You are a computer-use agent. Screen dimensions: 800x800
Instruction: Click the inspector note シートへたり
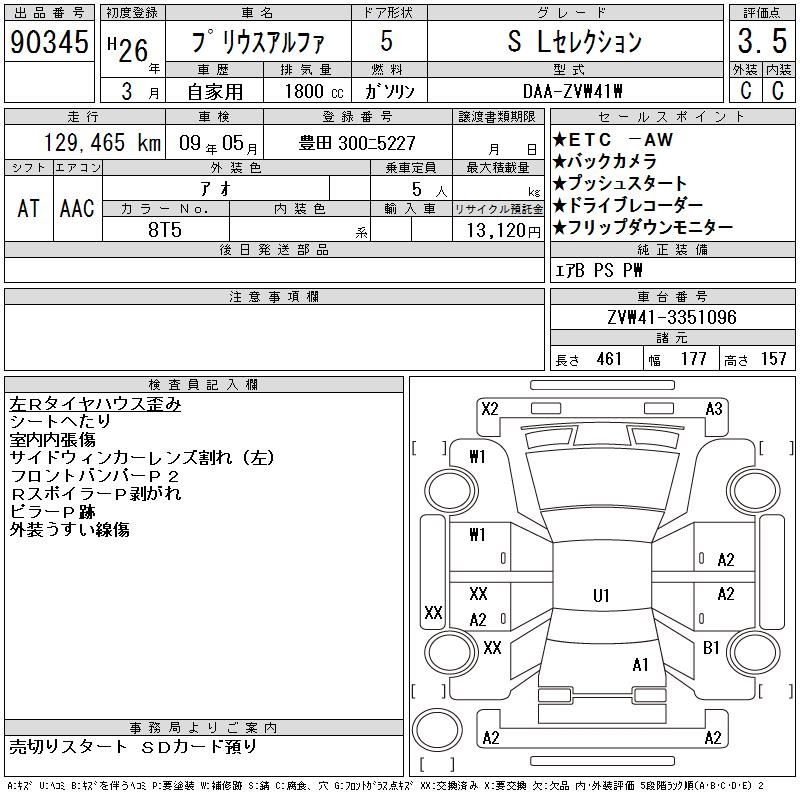point(60,421)
